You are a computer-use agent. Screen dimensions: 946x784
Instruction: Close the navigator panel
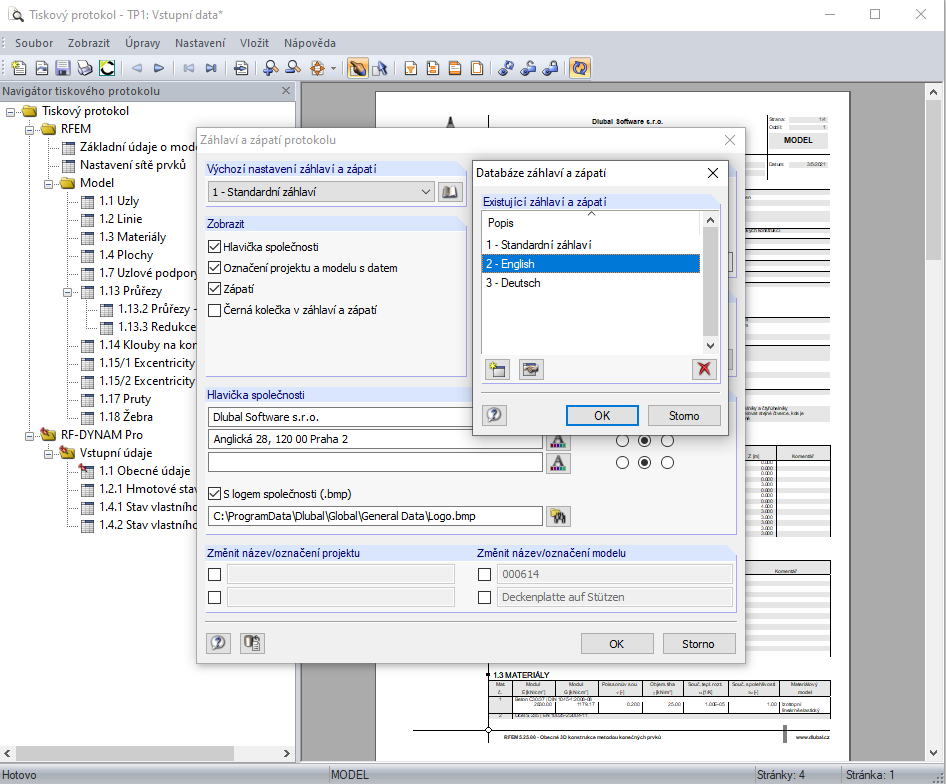286,91
